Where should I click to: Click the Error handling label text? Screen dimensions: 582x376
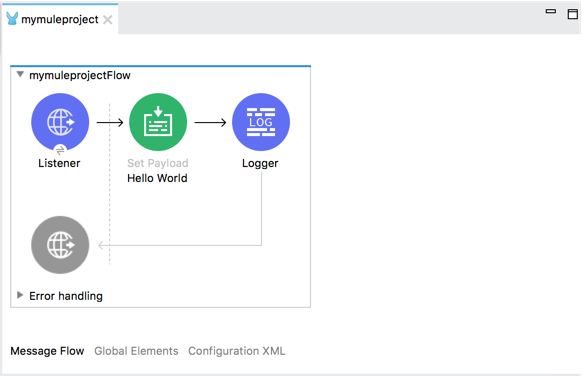click(66, 296)
